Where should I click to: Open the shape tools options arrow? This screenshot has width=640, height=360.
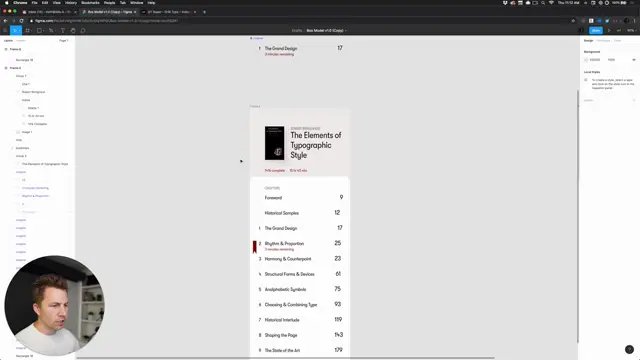coord(43,31)
